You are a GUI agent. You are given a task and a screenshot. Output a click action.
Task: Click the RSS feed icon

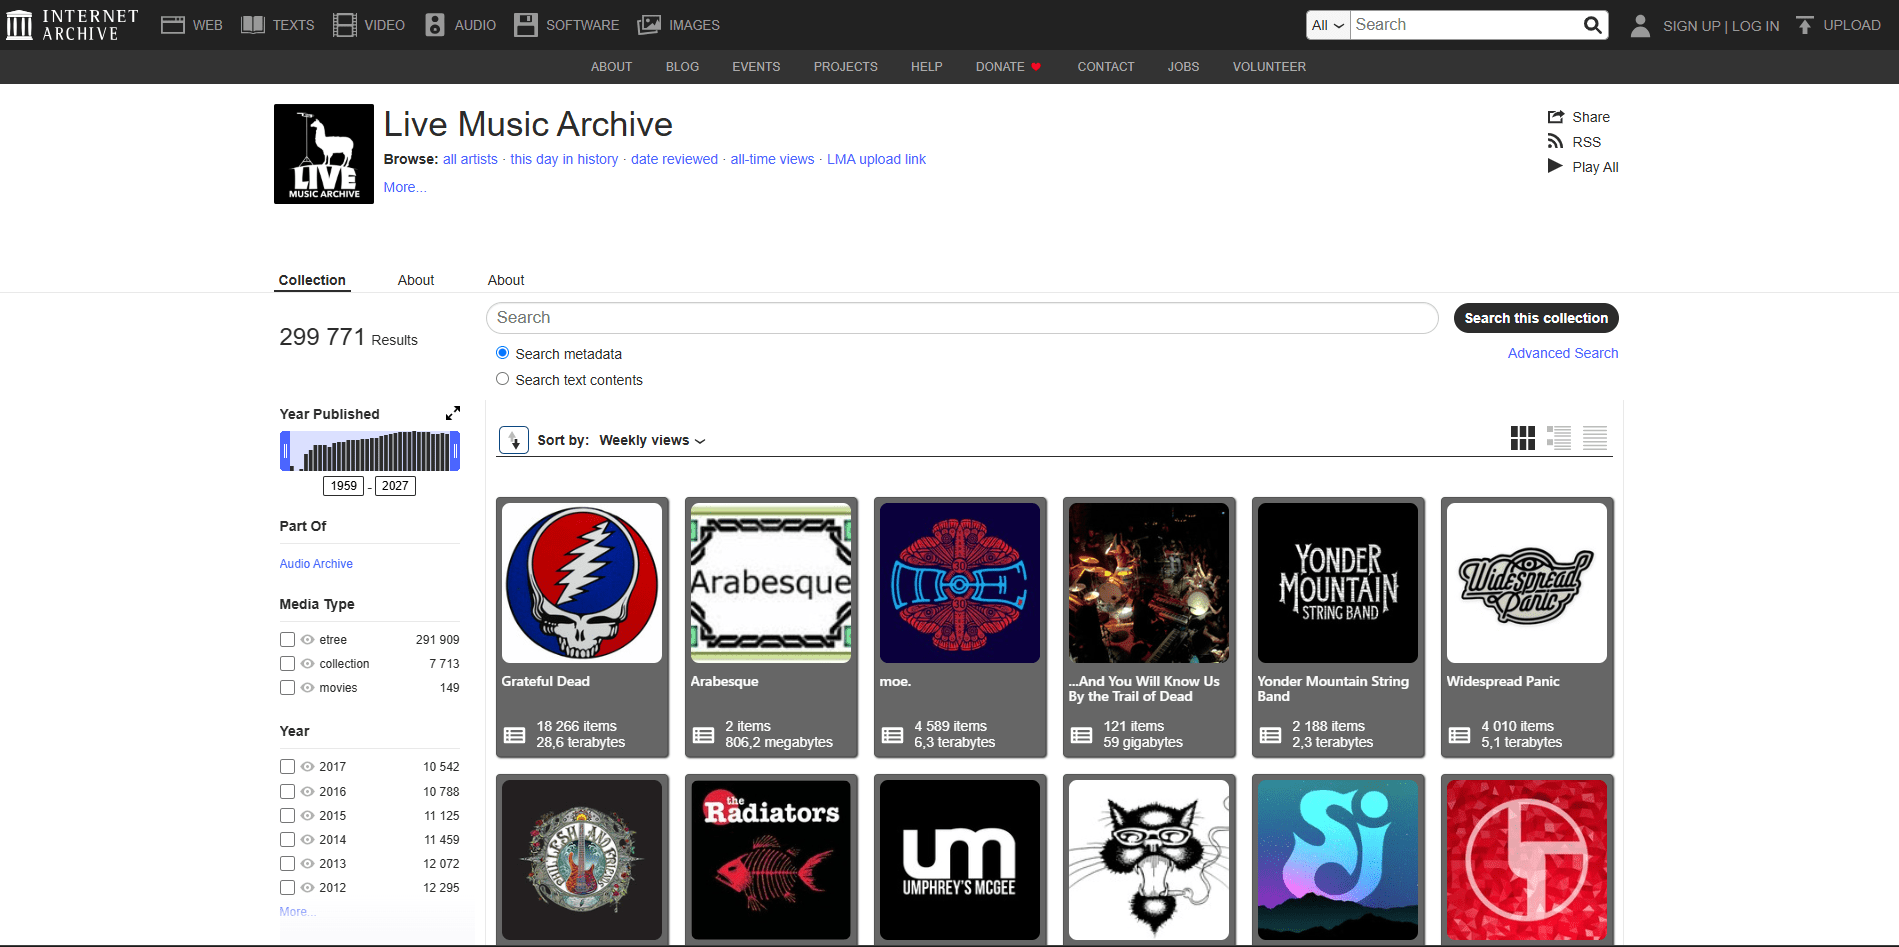pos(1555,141)
